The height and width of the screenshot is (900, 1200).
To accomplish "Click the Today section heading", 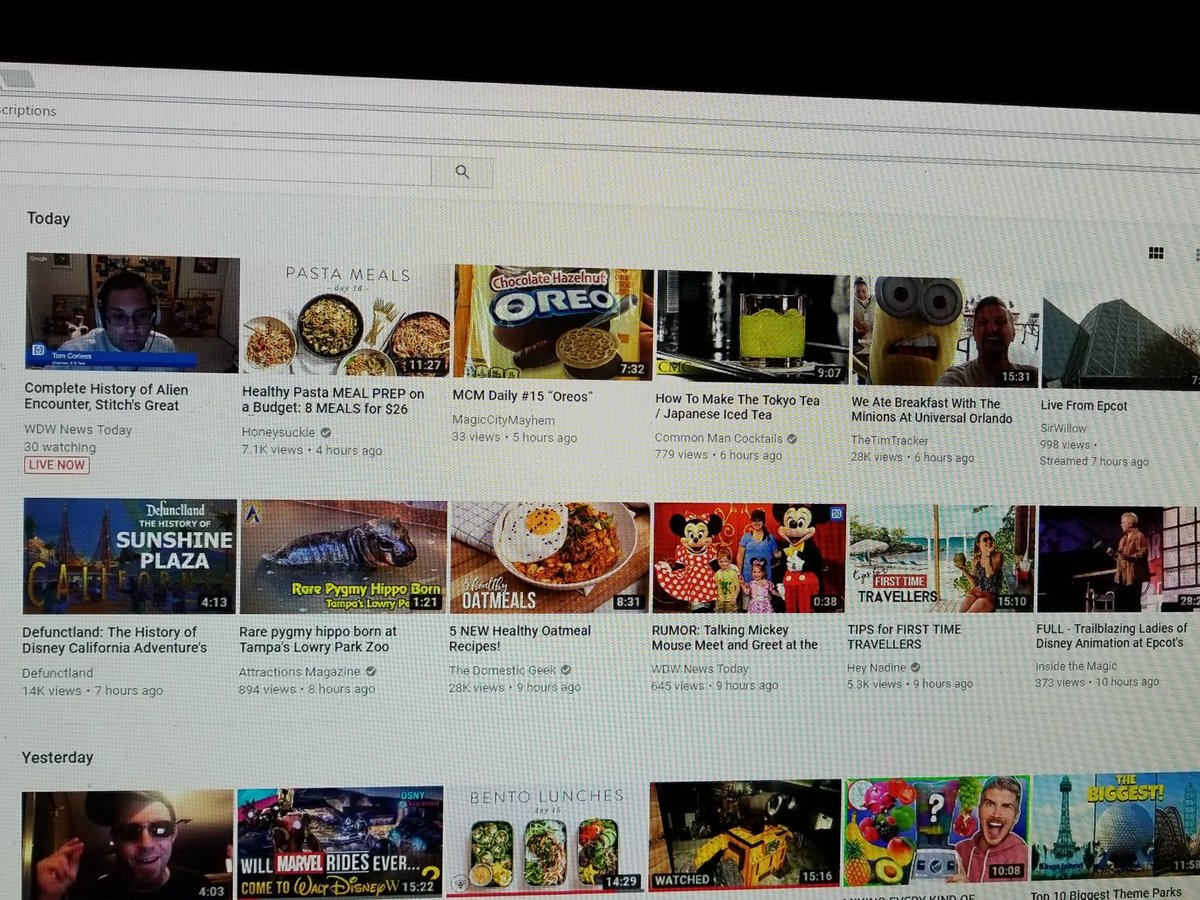I will coord(48,218).
